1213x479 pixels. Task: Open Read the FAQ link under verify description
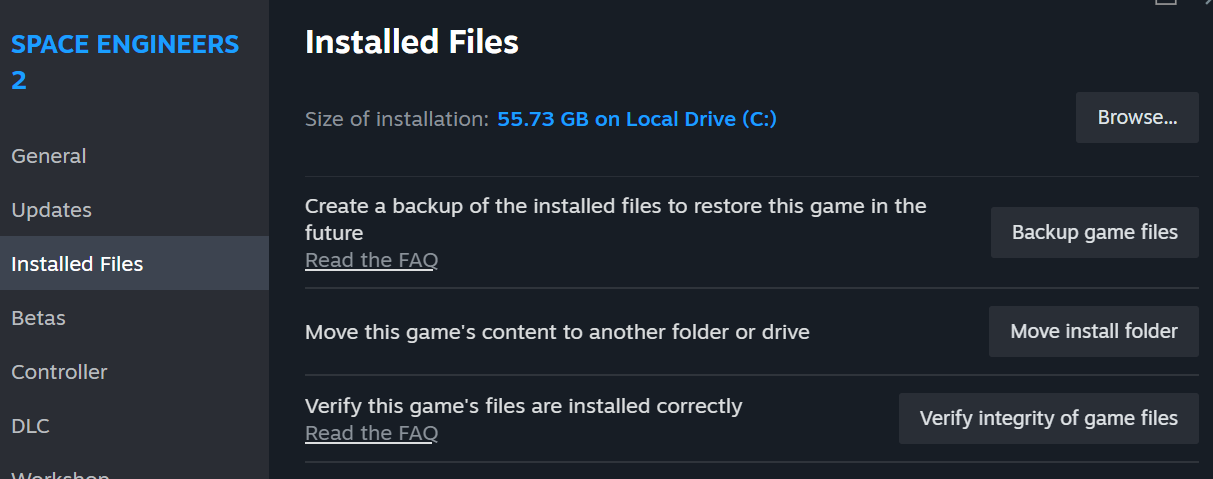[371, 433]
